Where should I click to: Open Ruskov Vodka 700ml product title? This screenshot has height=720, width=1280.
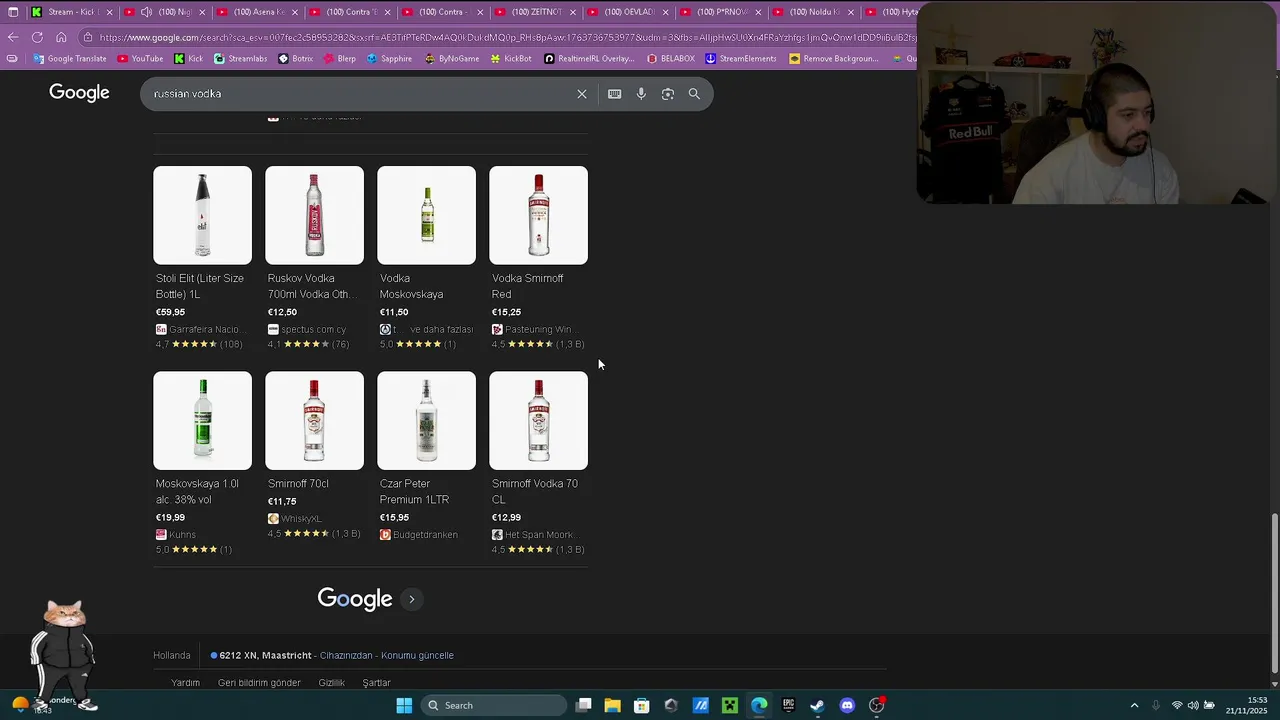(x=311, y=286)
